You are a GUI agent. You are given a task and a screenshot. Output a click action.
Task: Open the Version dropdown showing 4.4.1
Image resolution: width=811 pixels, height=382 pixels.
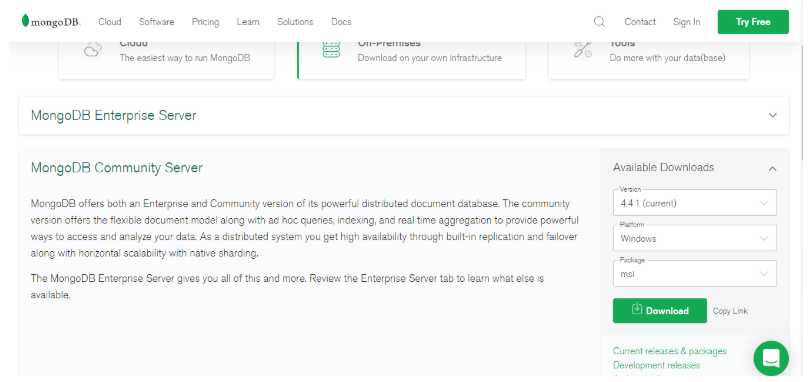(x=695, y=203)
